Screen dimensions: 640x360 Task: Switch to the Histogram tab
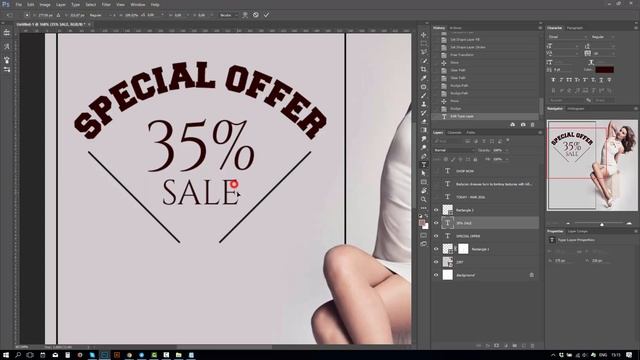coord(576,109)
